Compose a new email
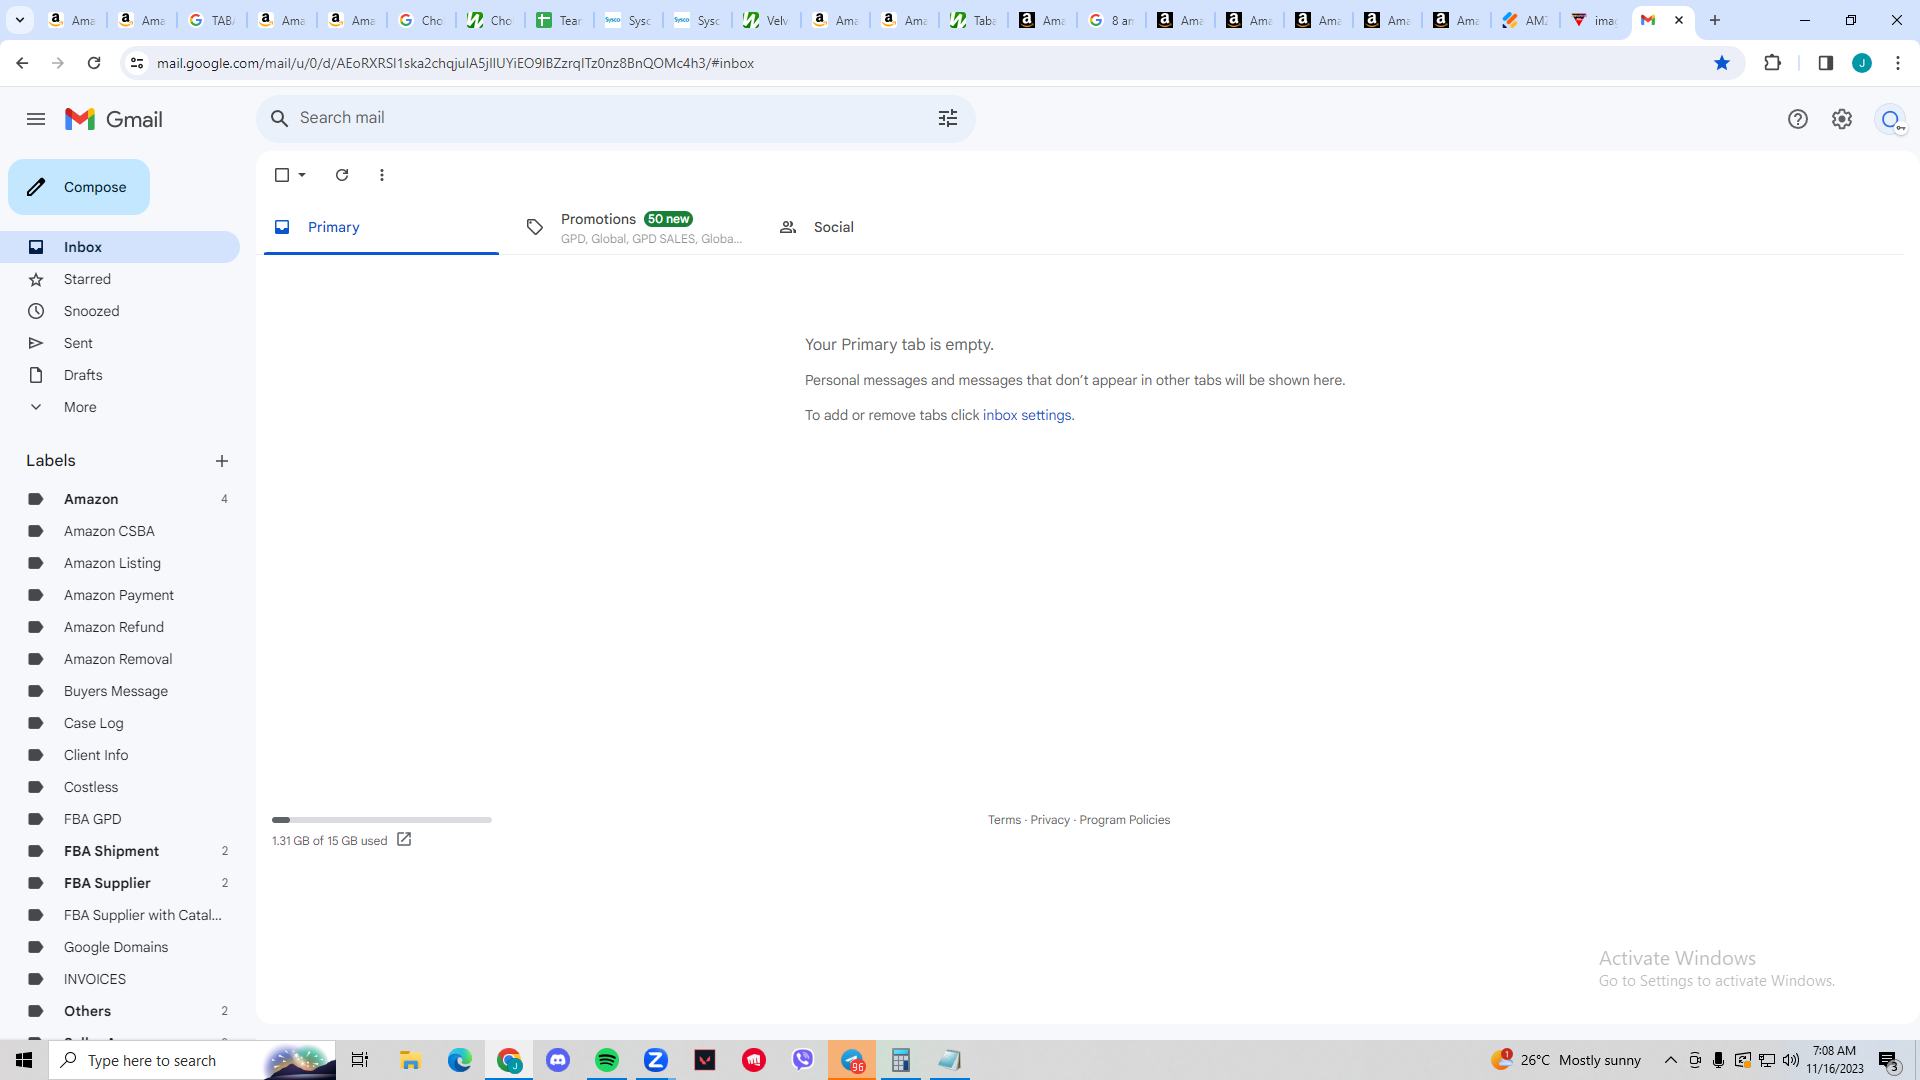The image size is (1920, 1080). click(x=79, y=187)
